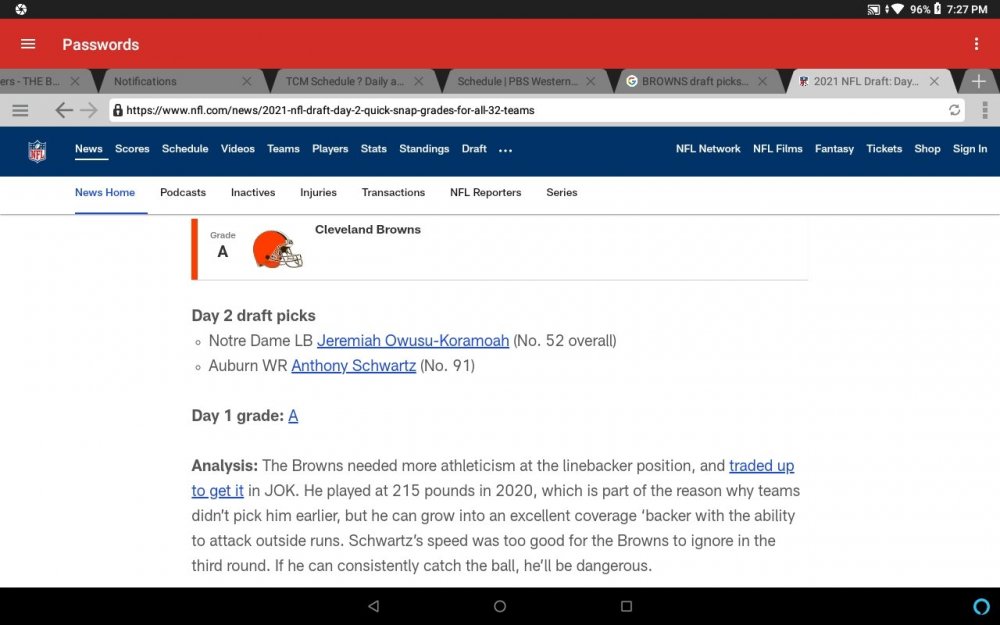Open the Draft section in NFL nav
Viewport: 1000px width, 625px height.
[x=474, y=149]
